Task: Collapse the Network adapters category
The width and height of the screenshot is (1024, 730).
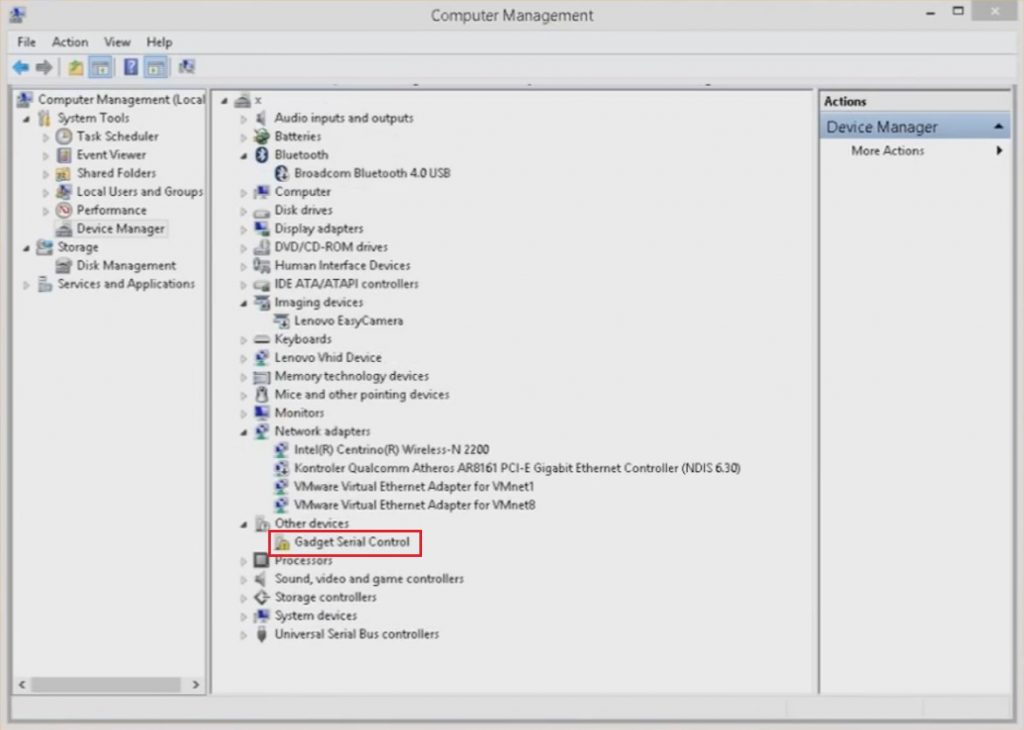Action: pyautogui.click(x=246, y=430)
